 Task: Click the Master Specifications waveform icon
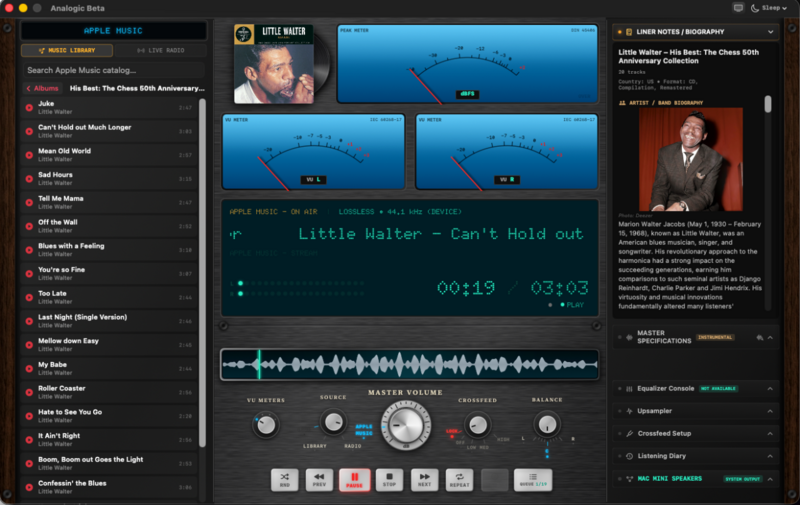pyautogui.click(x=629, y=337)
